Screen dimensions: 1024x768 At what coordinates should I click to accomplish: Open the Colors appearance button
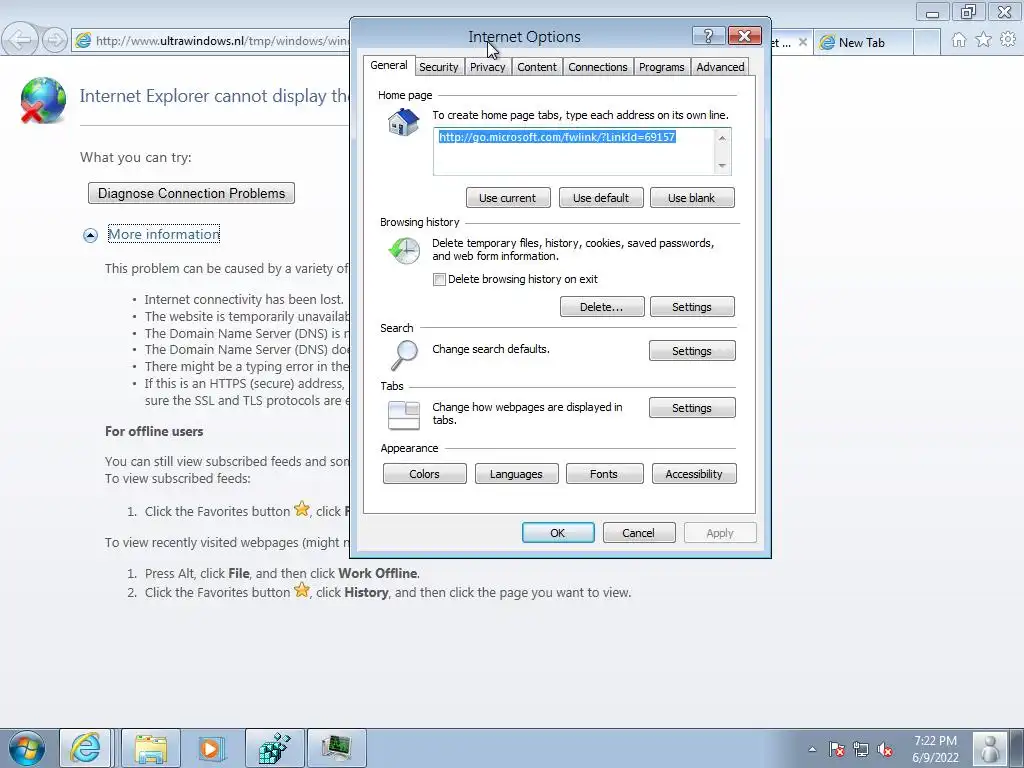click(424, 474)
